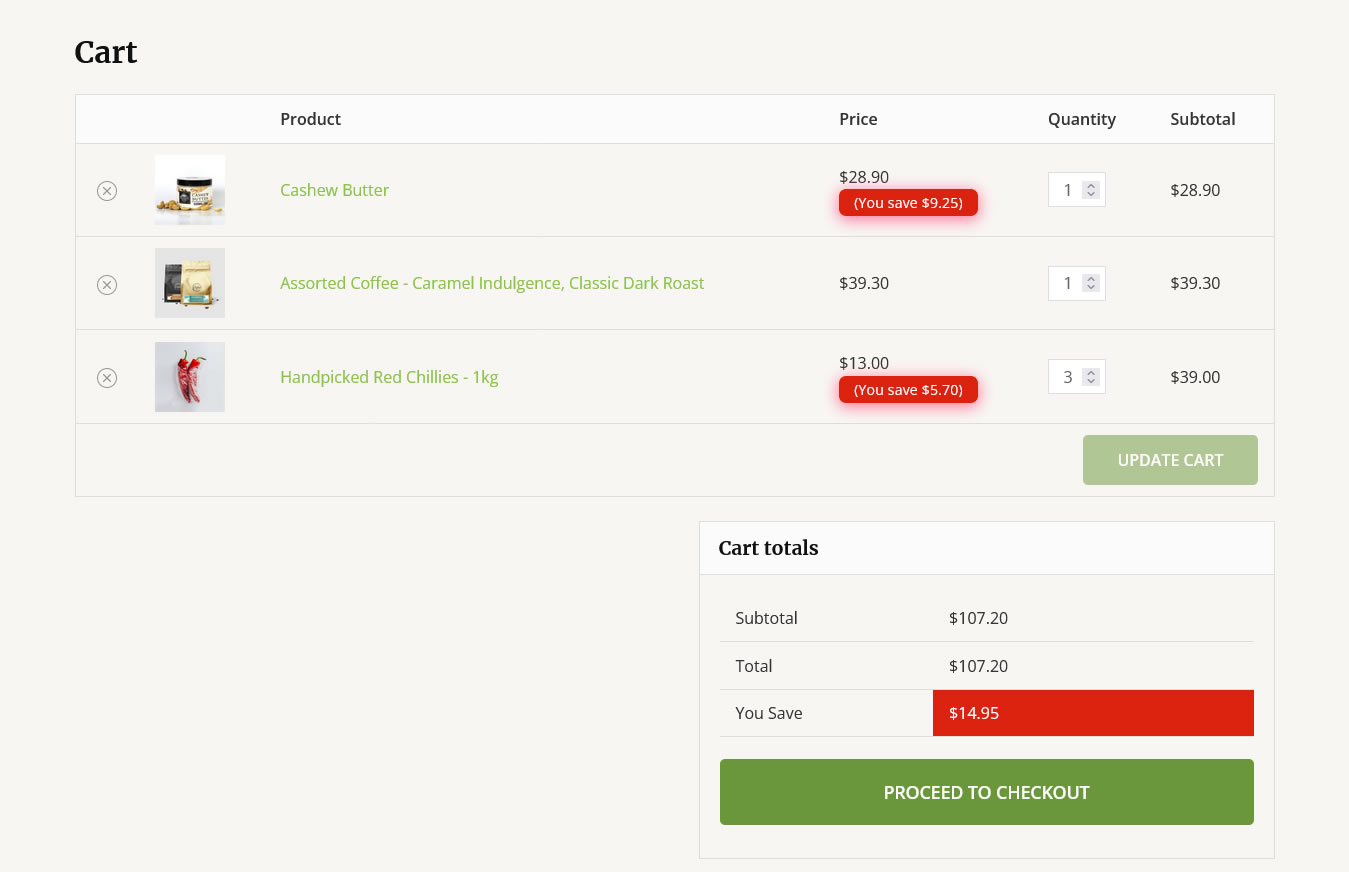Click the Red Chillies quantity field
Screen dimensions: 1349x872
coord(1076,377)
